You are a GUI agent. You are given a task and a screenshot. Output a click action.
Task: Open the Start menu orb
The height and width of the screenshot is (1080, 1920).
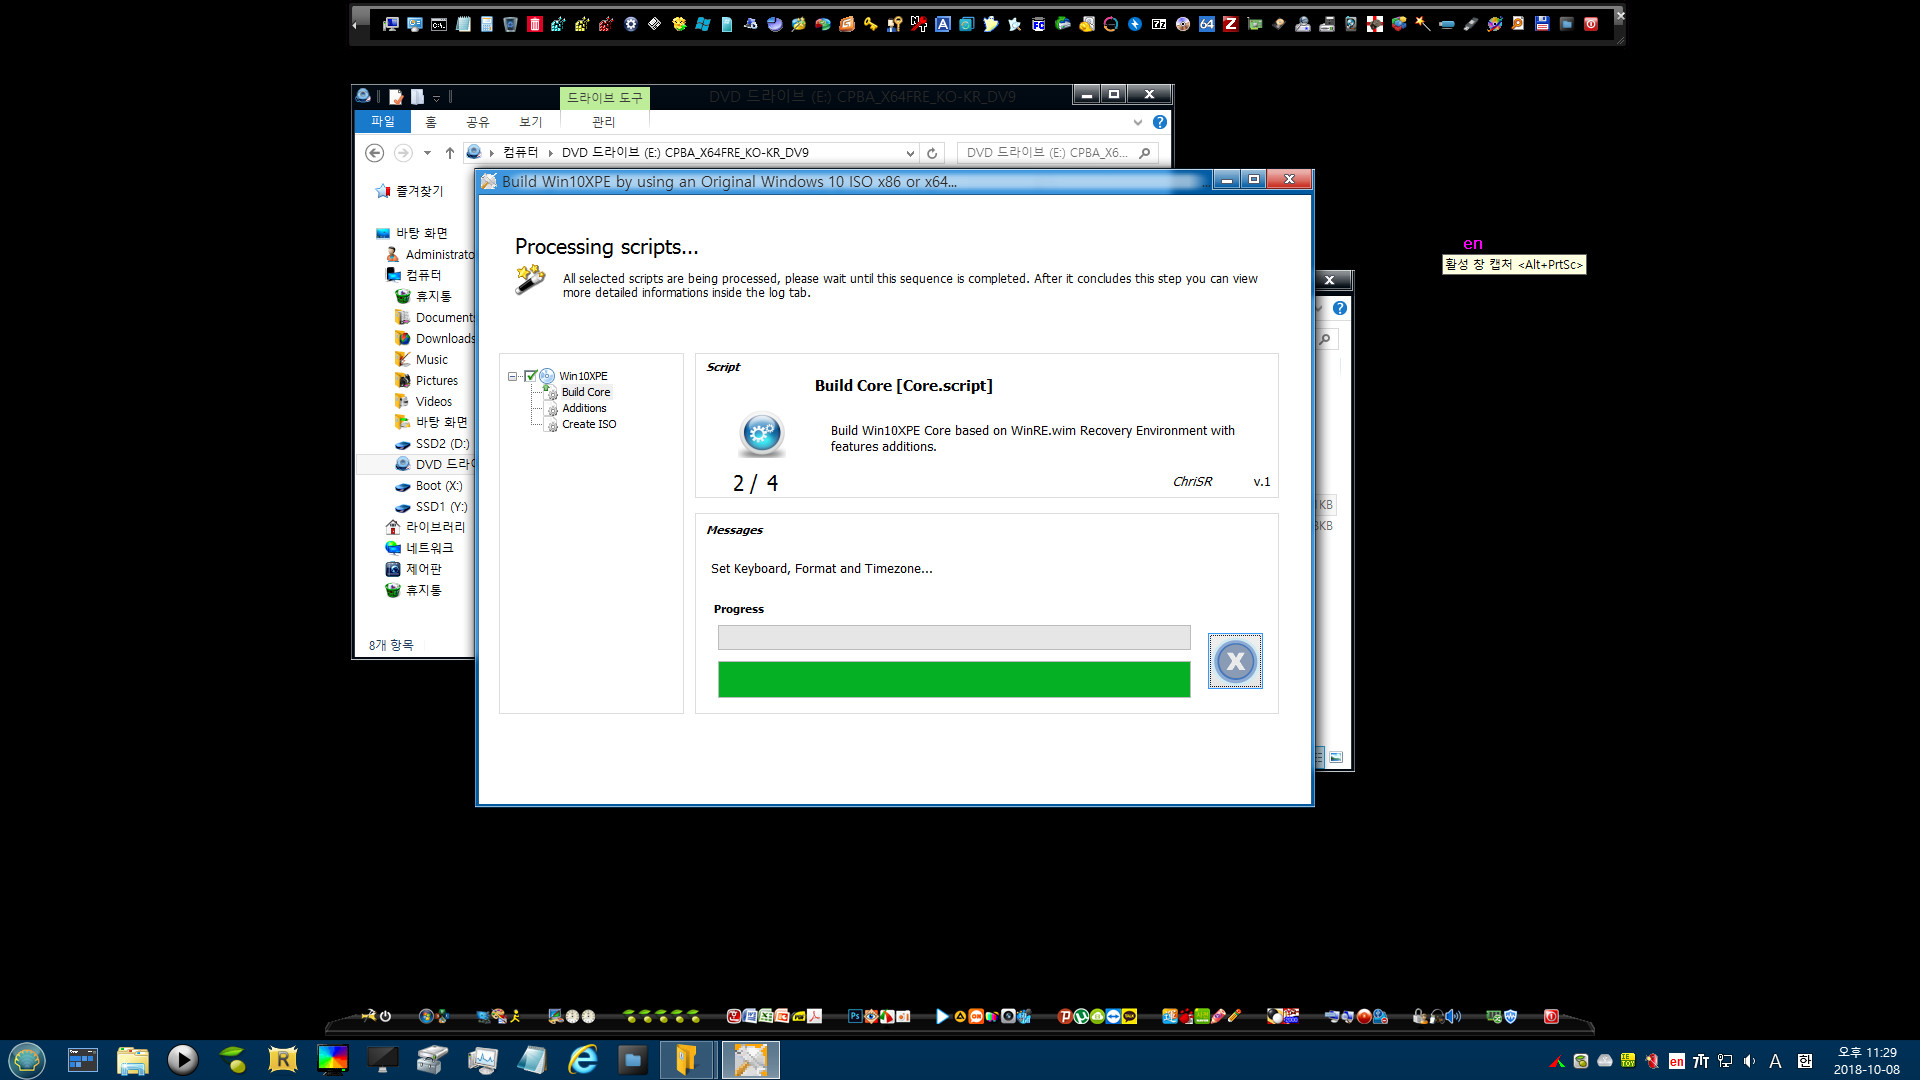click(27, 1059)
